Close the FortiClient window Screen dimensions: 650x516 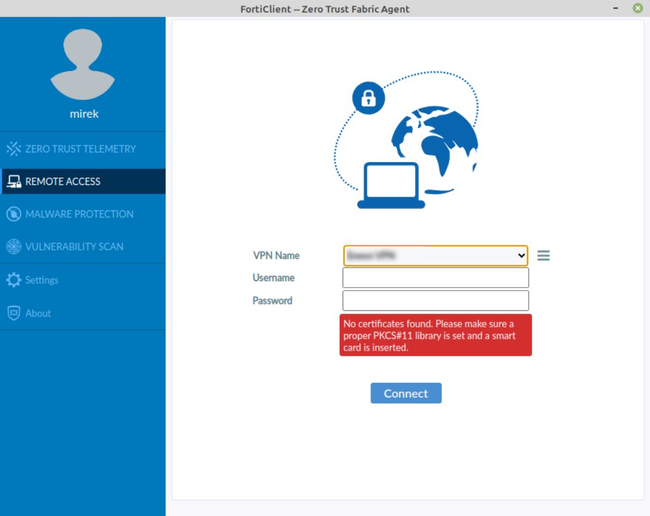[638, 8]
